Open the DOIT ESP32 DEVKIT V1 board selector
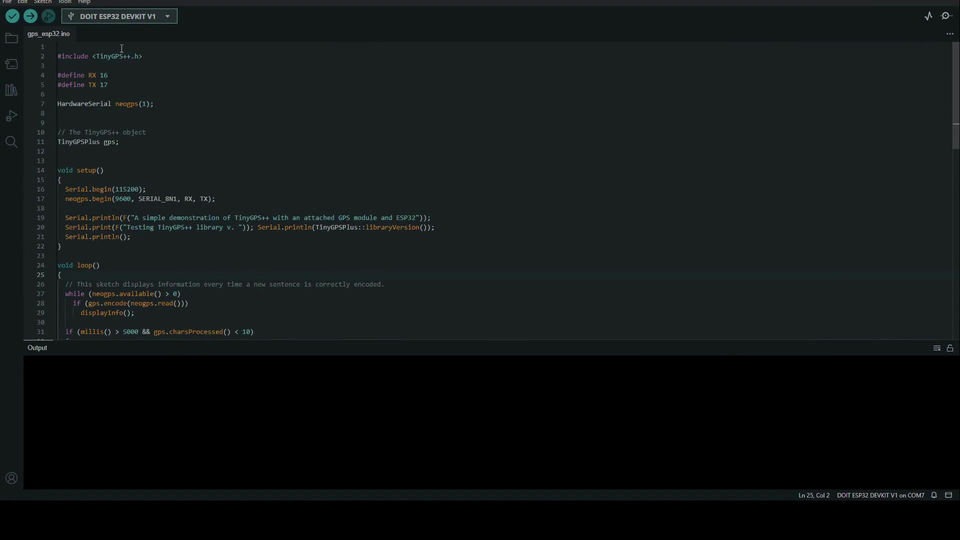 (x=119, y=17)
